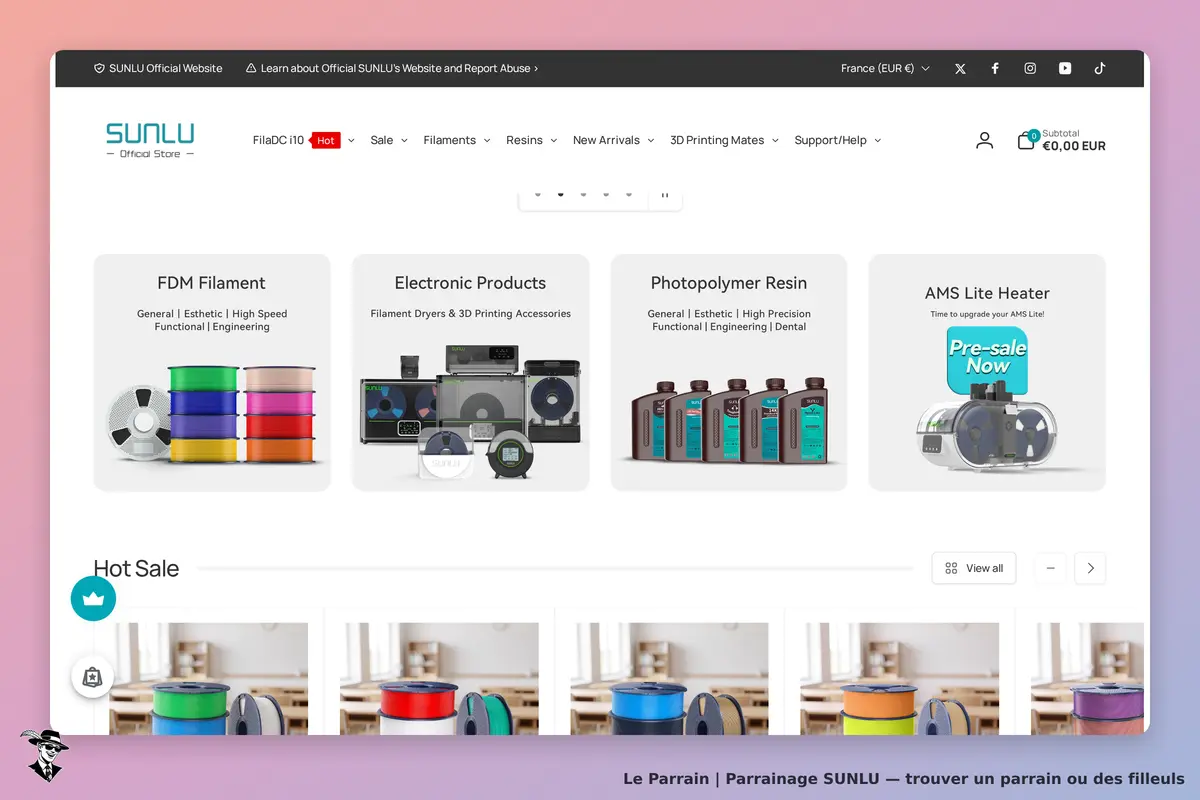Open the purple filament product image
1200x800 pixels.
[x=1088, y=679]
